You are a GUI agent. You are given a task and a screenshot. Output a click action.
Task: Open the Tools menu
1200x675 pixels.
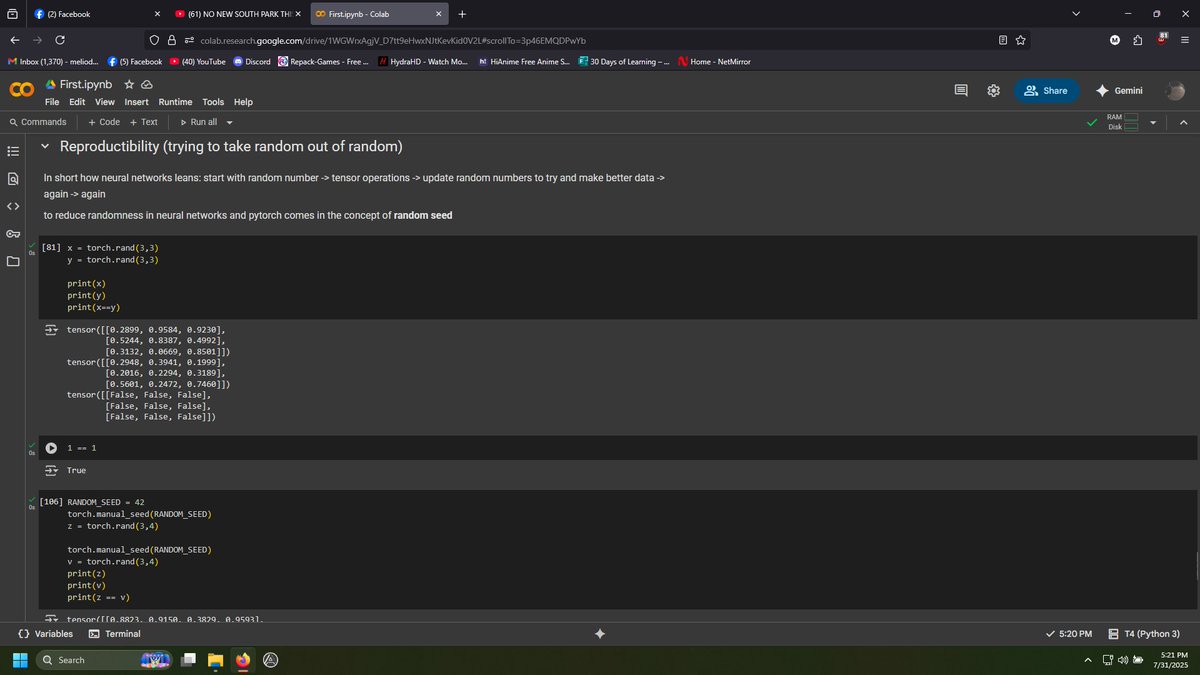tap(213, 102)
